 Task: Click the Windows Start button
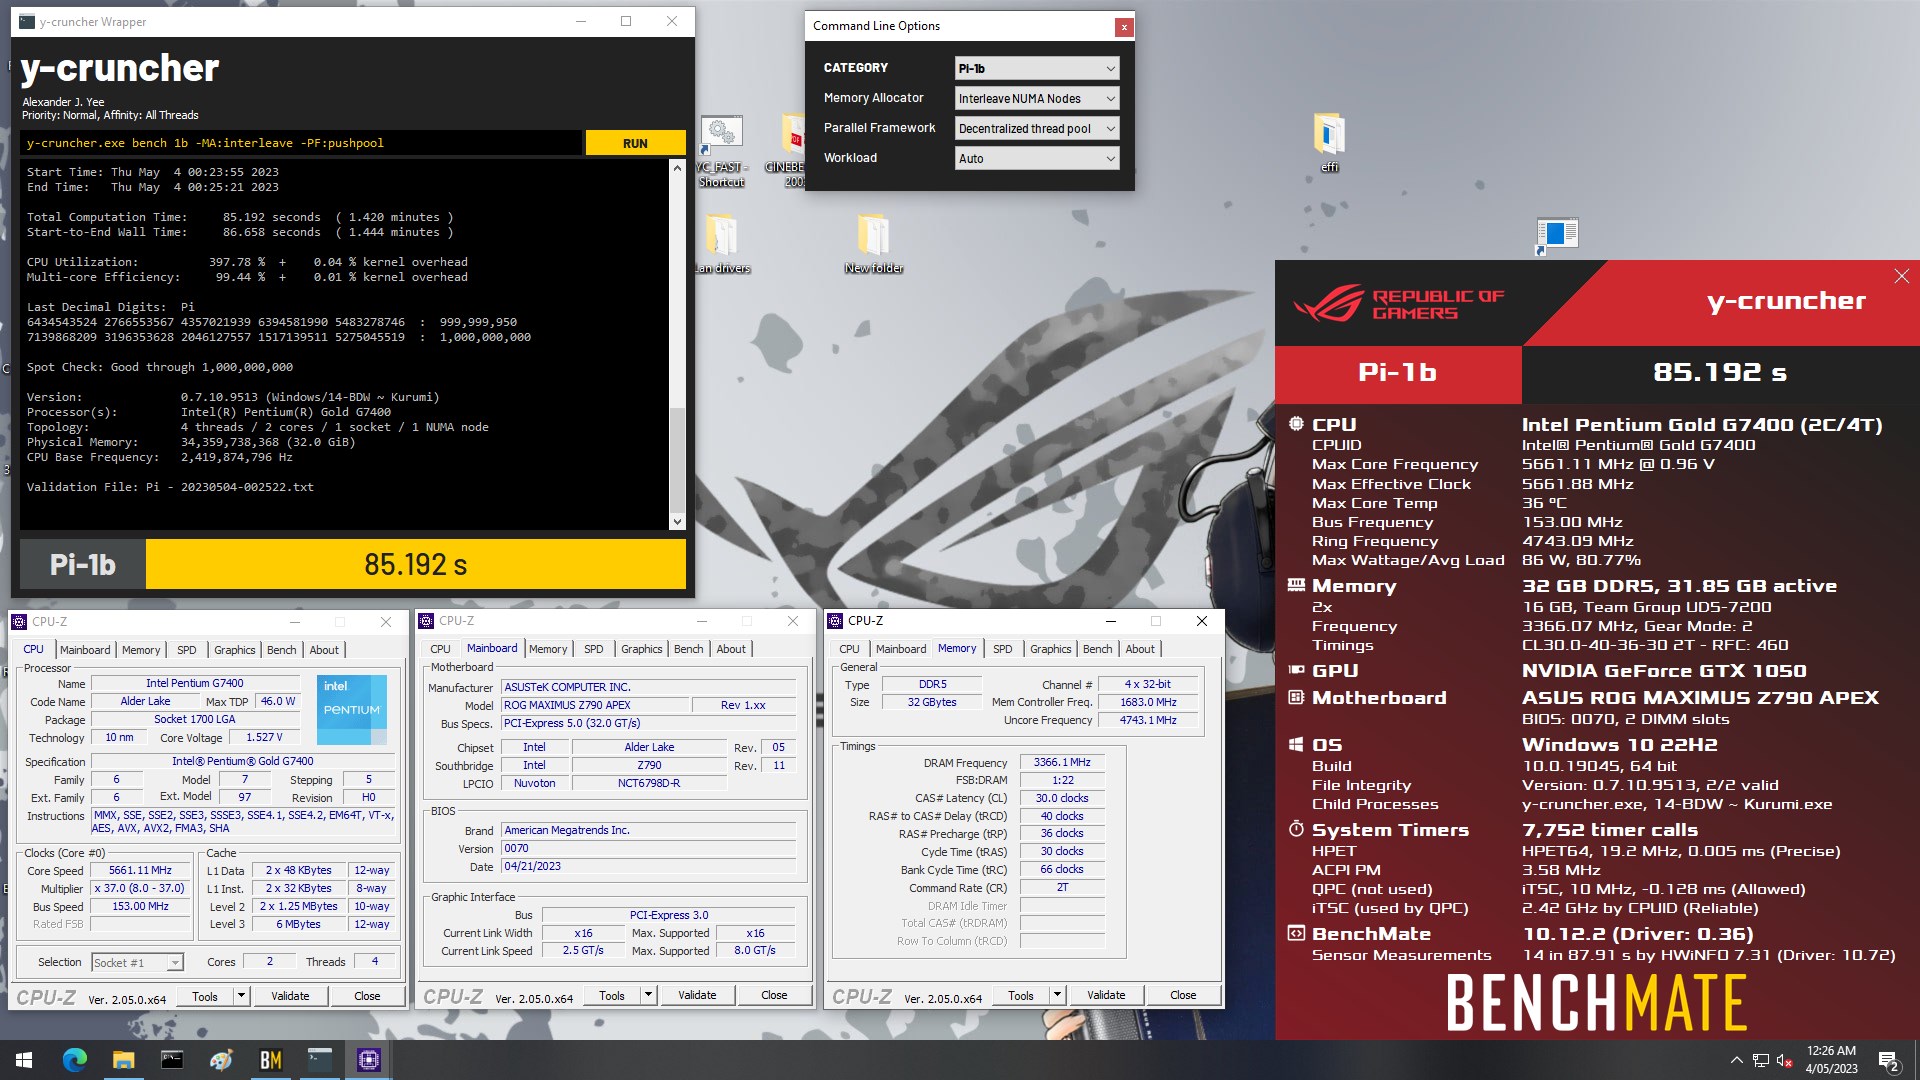(x=24, y=1060)
